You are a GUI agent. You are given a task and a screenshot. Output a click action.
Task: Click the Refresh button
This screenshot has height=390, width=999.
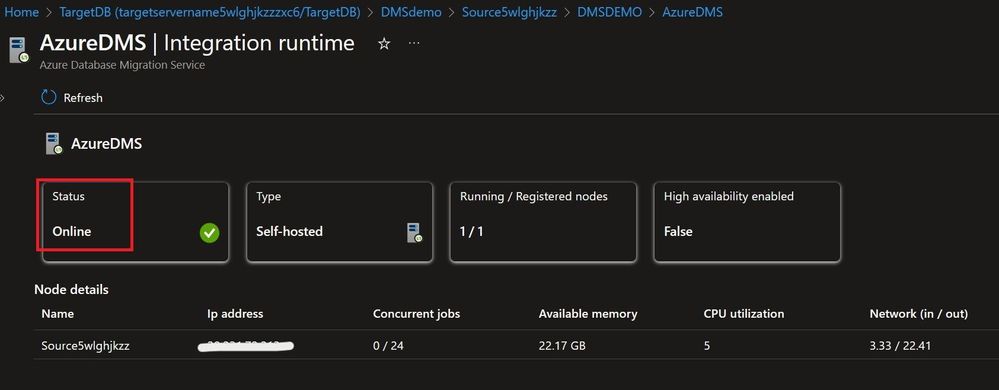coord(71,98)
